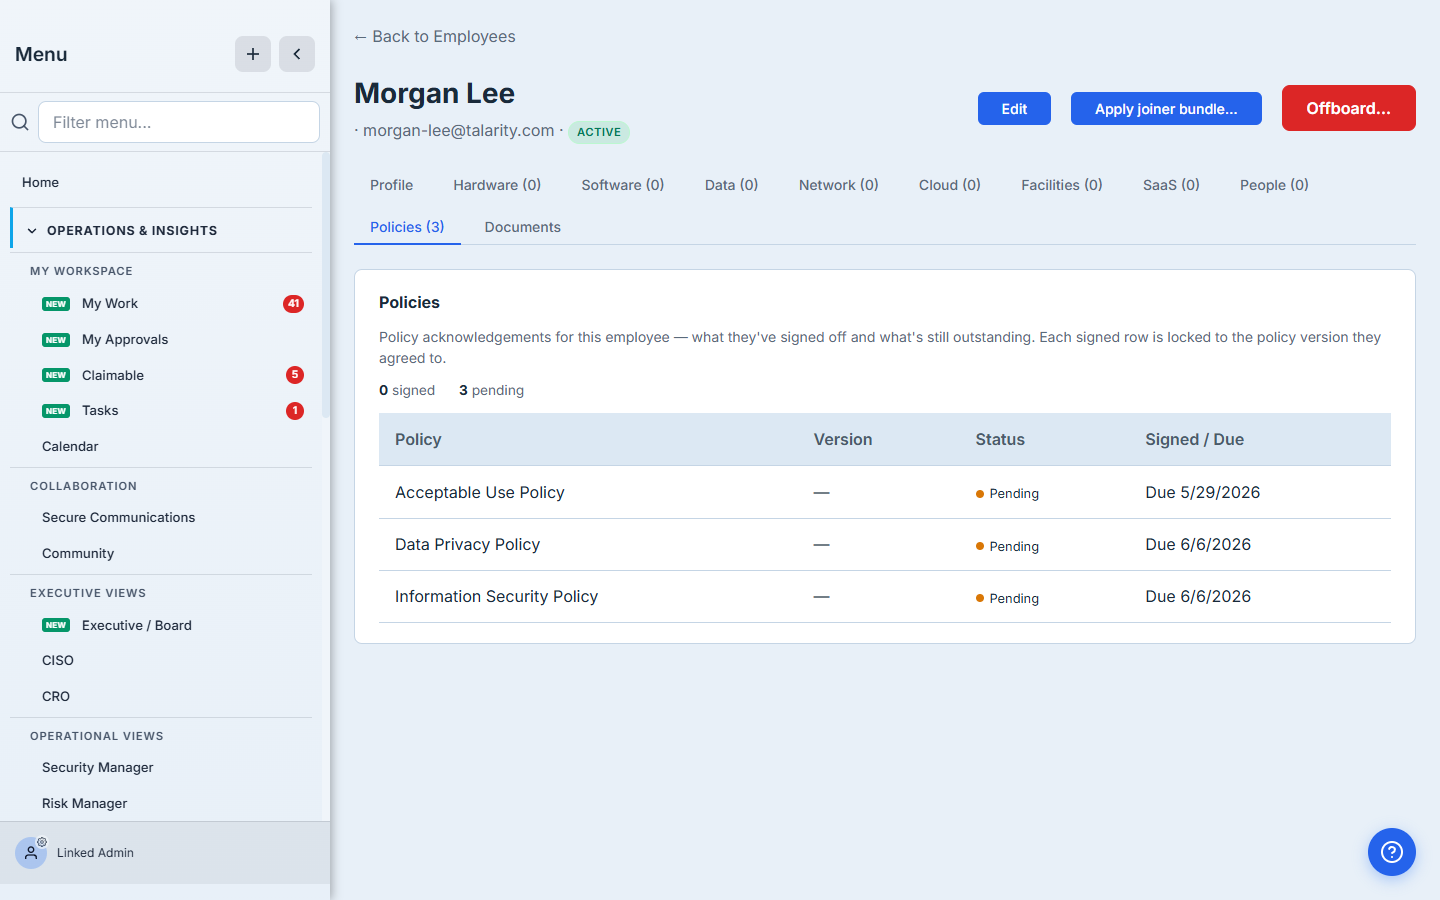Click the NEW badge beside My Approvals
The image size is (1440, 900).
click(x=56, y=340)
